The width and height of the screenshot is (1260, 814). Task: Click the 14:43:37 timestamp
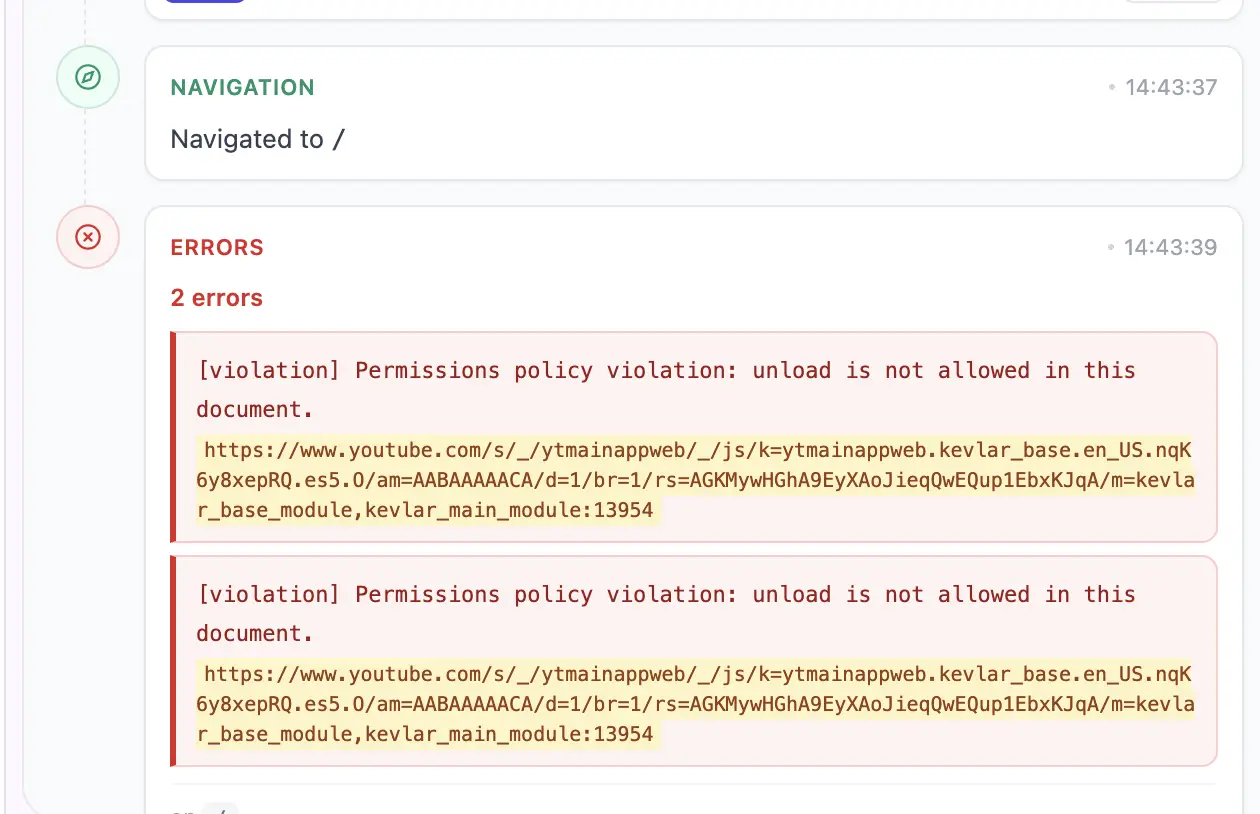(x=1171, y=88)
